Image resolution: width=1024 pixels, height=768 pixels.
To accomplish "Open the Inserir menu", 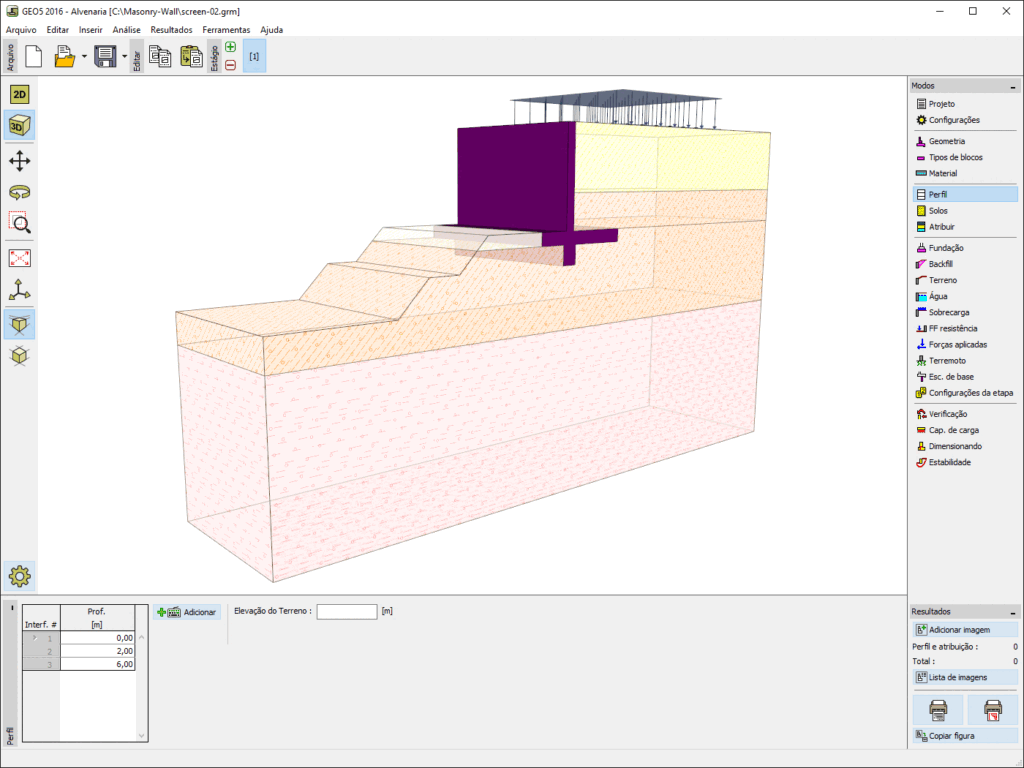I will click(x=91, y=29).
